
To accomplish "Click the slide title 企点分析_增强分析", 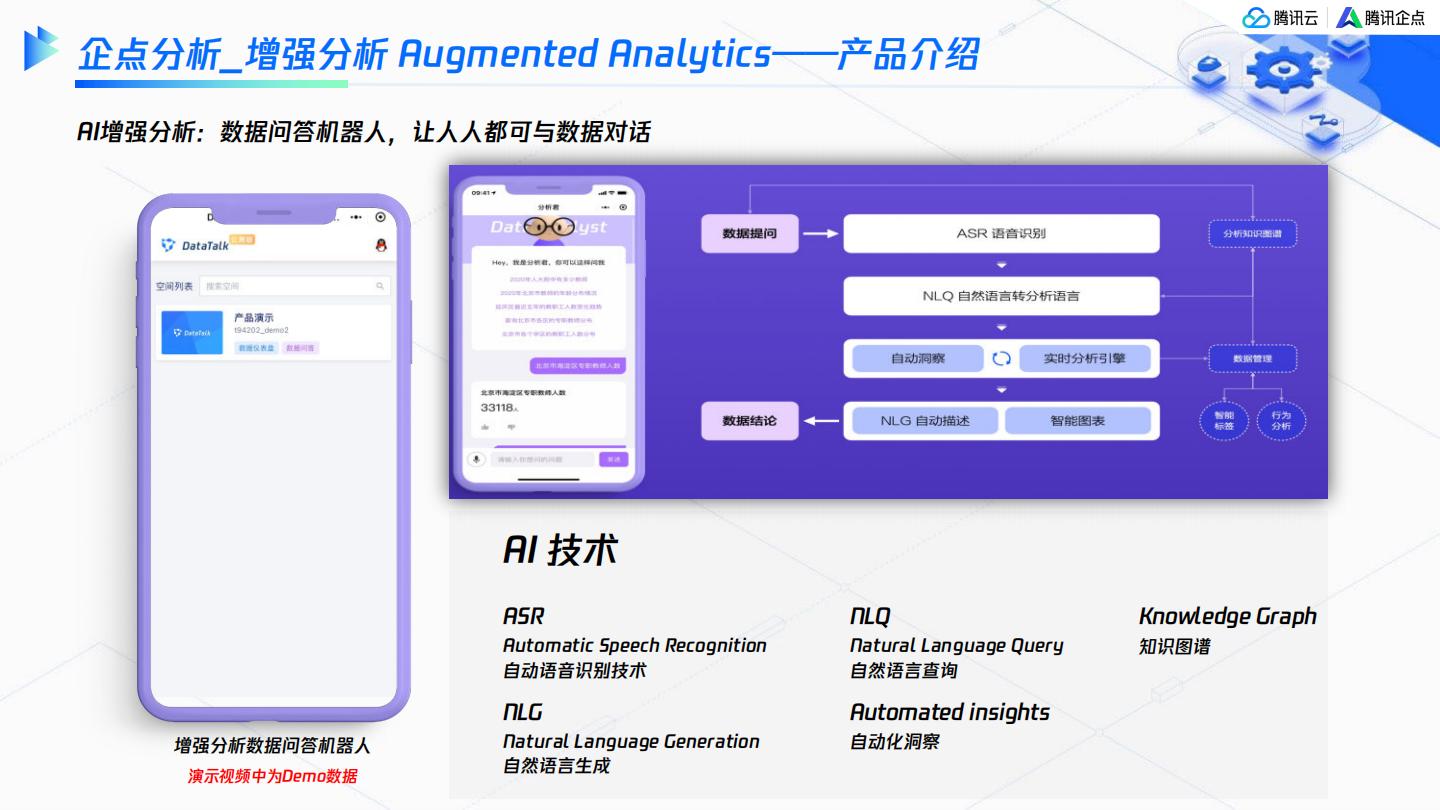I will click(231, 54).
